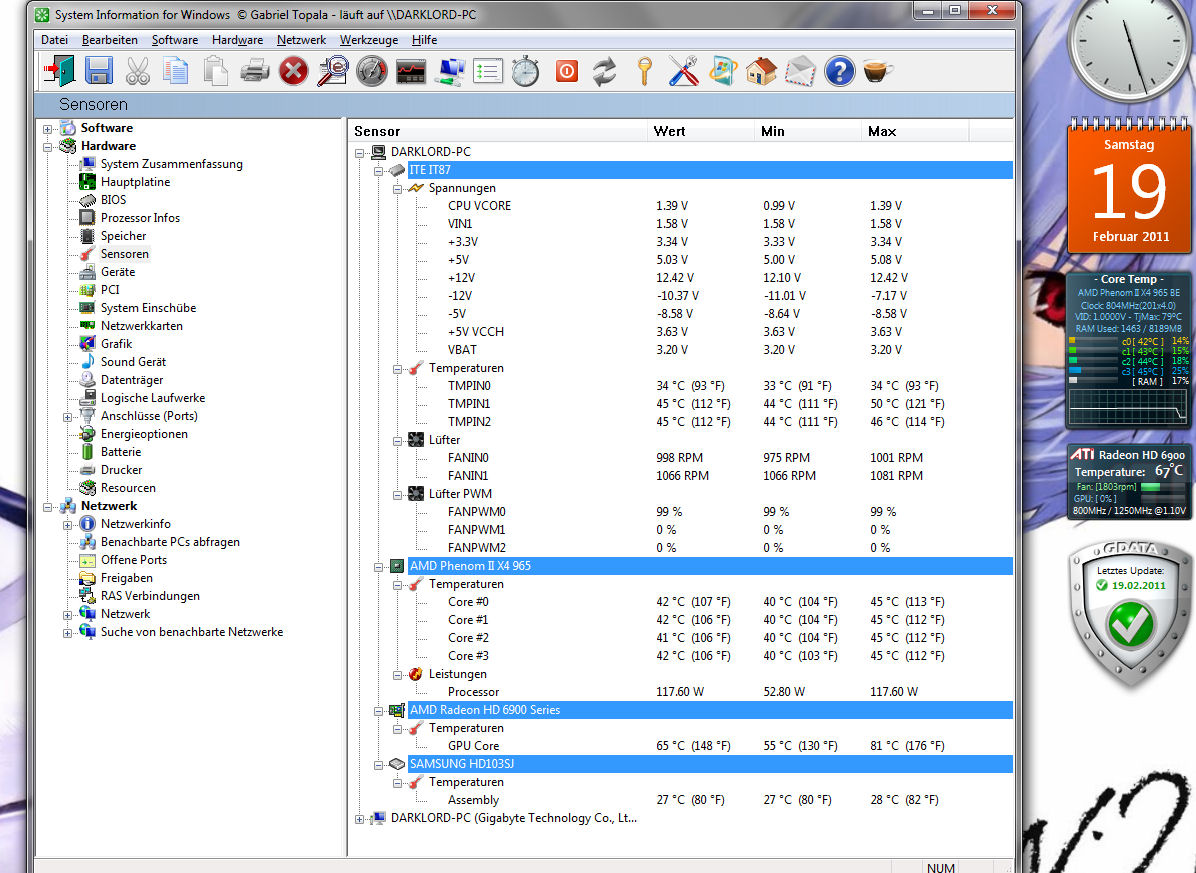Image resolution: width=1196 pixels, height=873 pixels.
Task: Click the calendar gadget showing Samstag 19
Action: click(1130, 186)
